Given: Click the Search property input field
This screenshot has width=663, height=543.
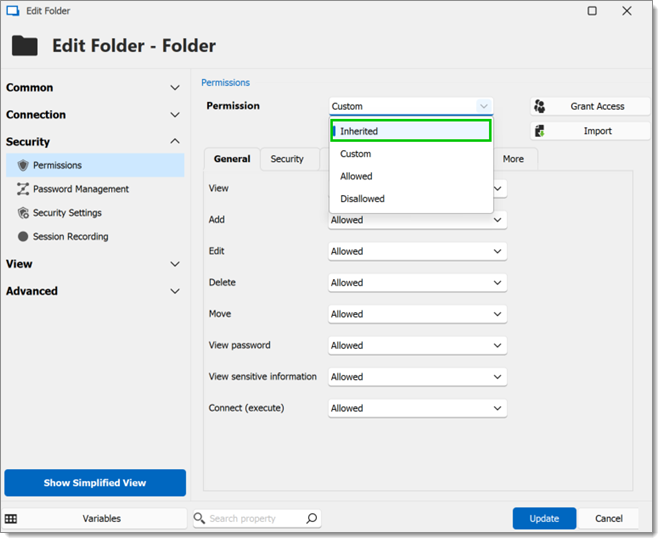Looking at the screenshot, I should [256, 518].
